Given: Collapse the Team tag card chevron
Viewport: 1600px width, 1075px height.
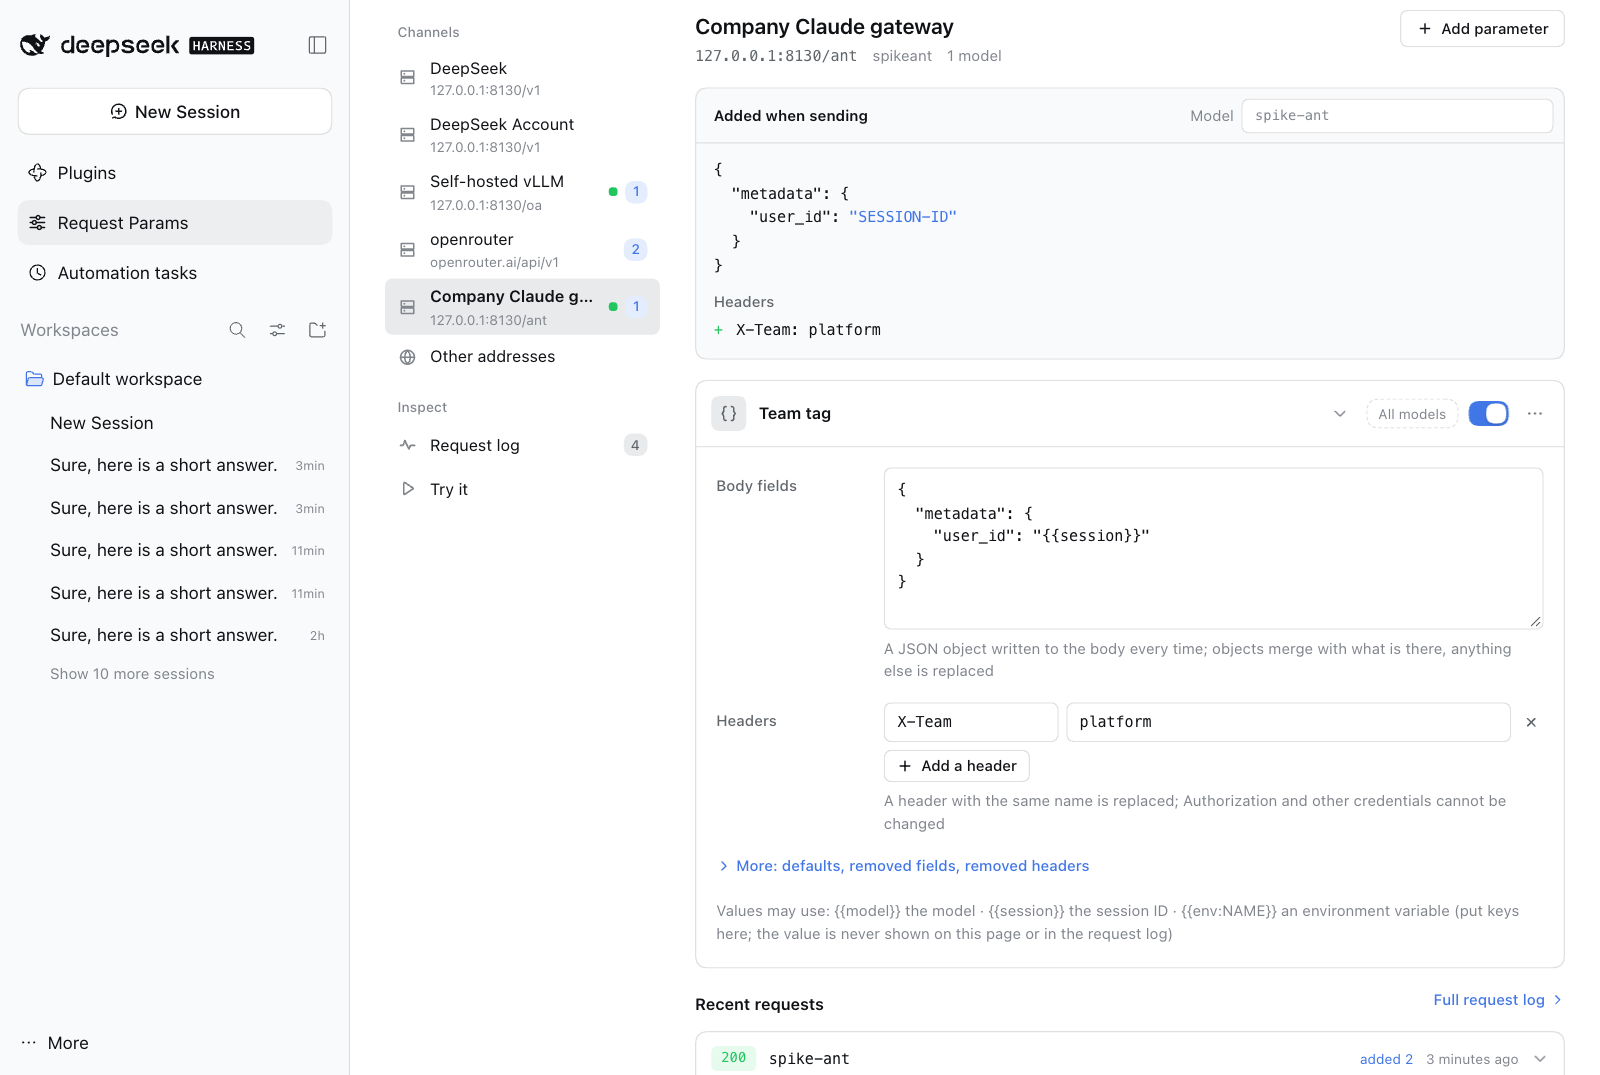Looking at the screenshot, I should click(x=1340, y=414).
